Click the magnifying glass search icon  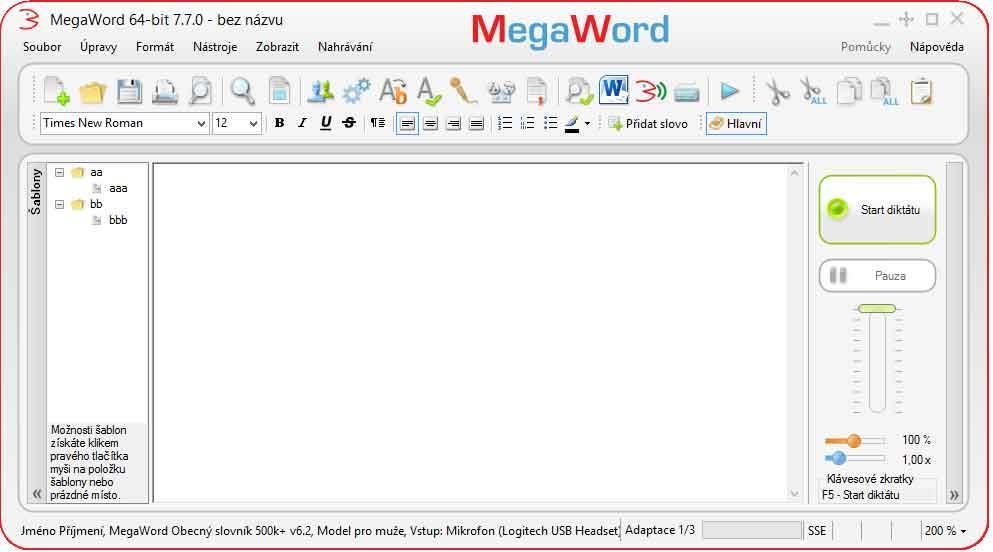tap(243, 92)
